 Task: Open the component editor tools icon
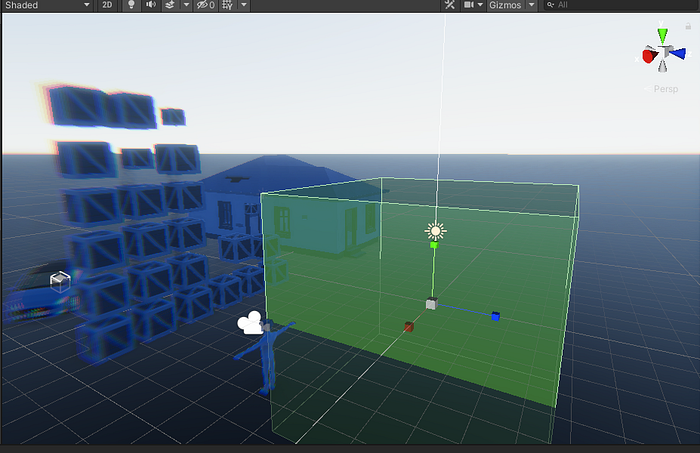click(x=448, y=5)
